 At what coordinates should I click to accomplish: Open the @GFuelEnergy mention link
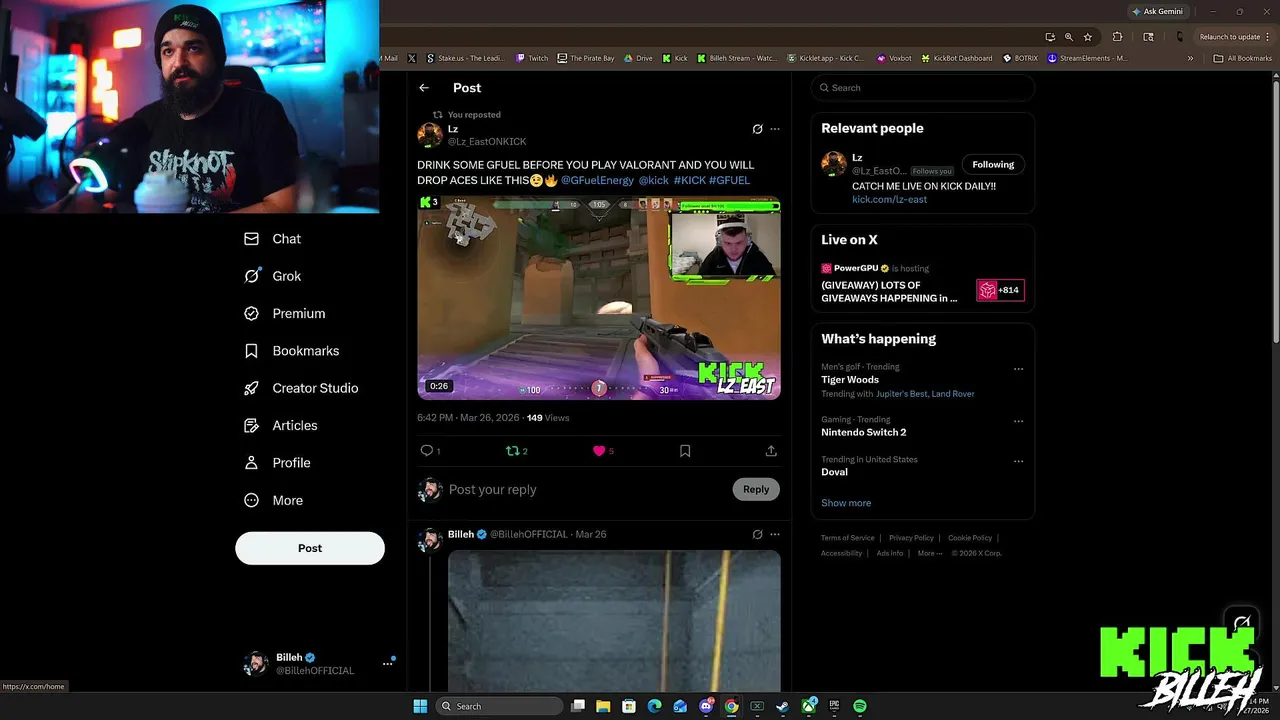pyautogui.click(x=597, y=180)
